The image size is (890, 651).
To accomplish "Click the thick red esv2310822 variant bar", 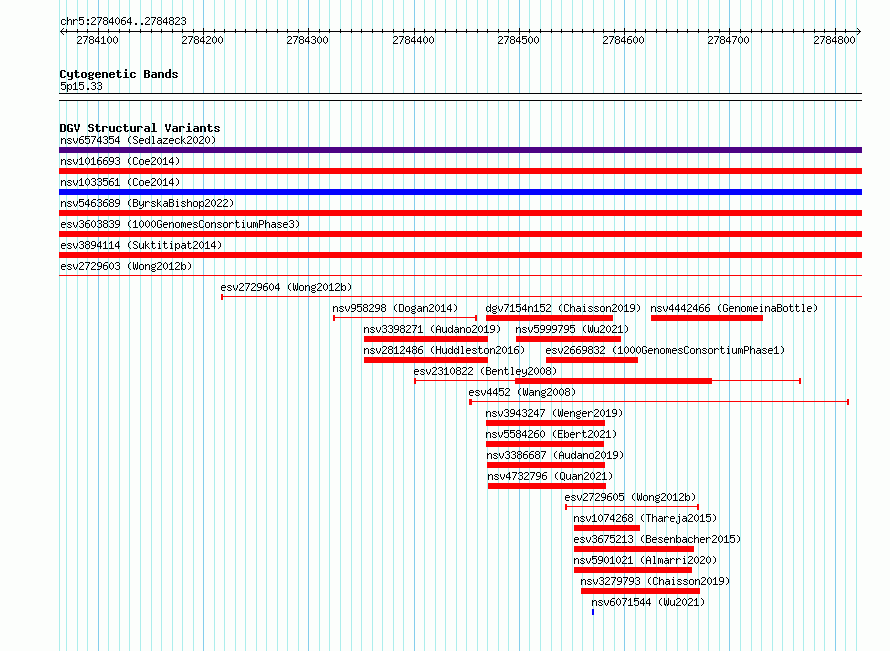I will click(613, 381).
